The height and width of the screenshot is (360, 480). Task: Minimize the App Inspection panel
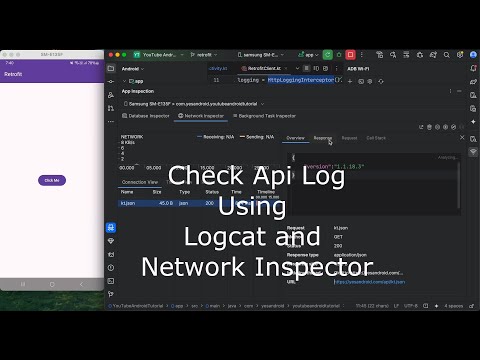pyautogui.click(x=459, y=91)
